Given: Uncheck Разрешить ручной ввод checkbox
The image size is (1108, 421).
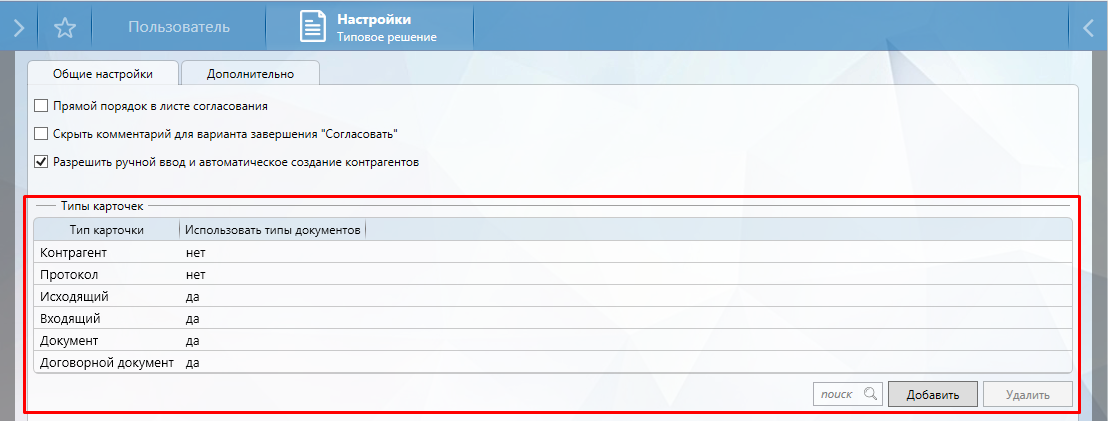Looking at the screenshot, I should click(41, 161).
